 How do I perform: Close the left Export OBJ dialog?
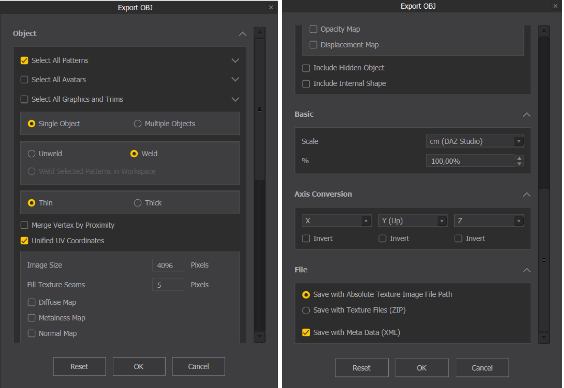click(x=271, y=7)
